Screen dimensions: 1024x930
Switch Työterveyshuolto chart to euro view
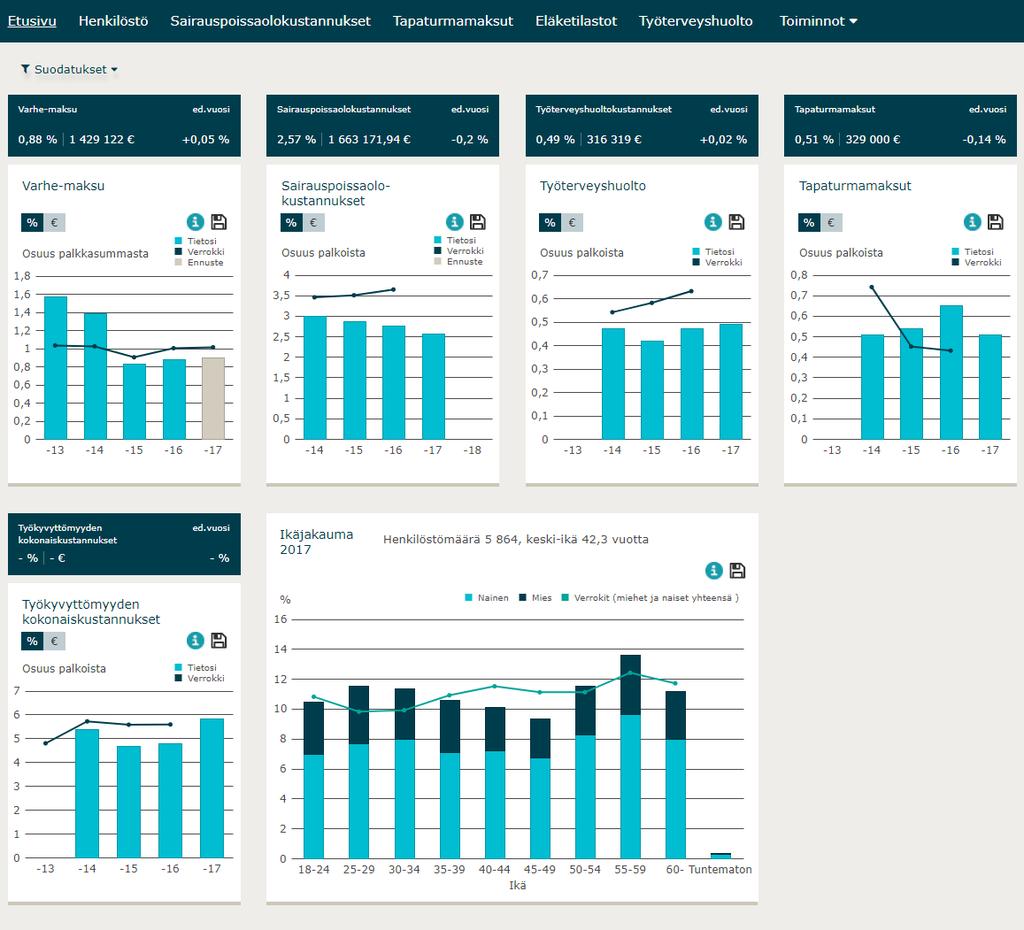tap(572, 223)
